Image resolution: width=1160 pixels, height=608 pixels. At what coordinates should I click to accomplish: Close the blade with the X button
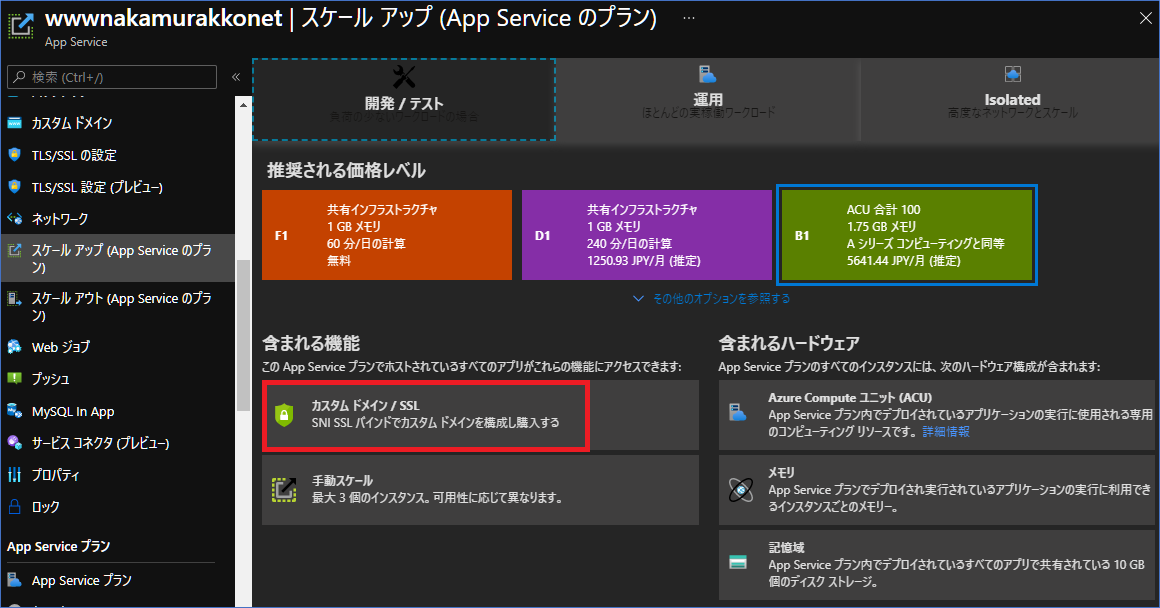pyautogui.click(x=1145, y=18)
